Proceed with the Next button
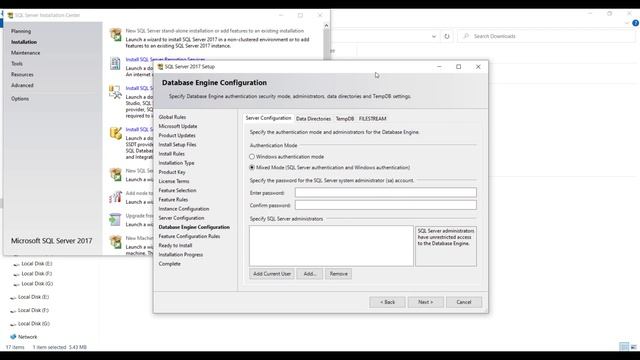Screen dimensions: 640x360 tap(426, 302)
